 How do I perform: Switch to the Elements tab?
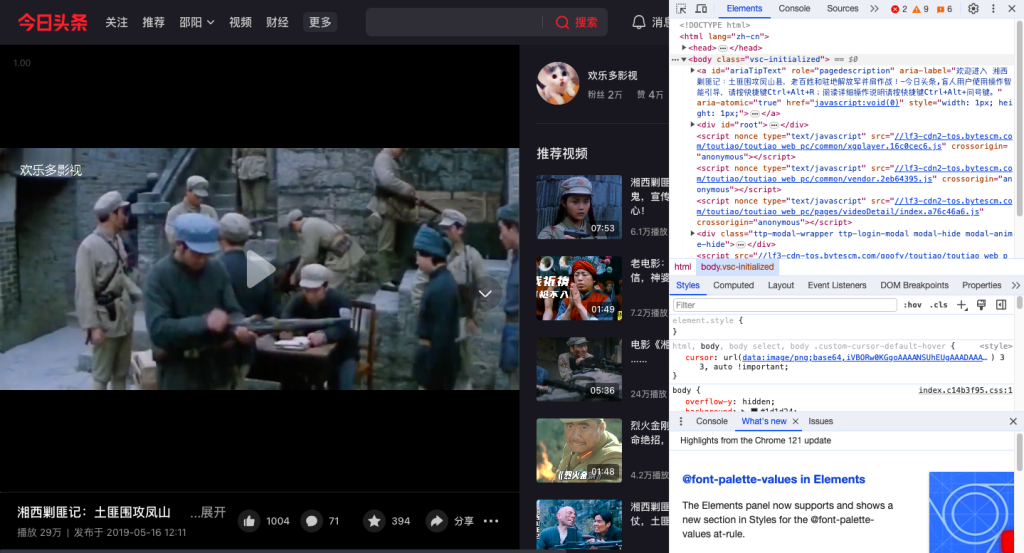pyautogui.click(x=744, y=8)
